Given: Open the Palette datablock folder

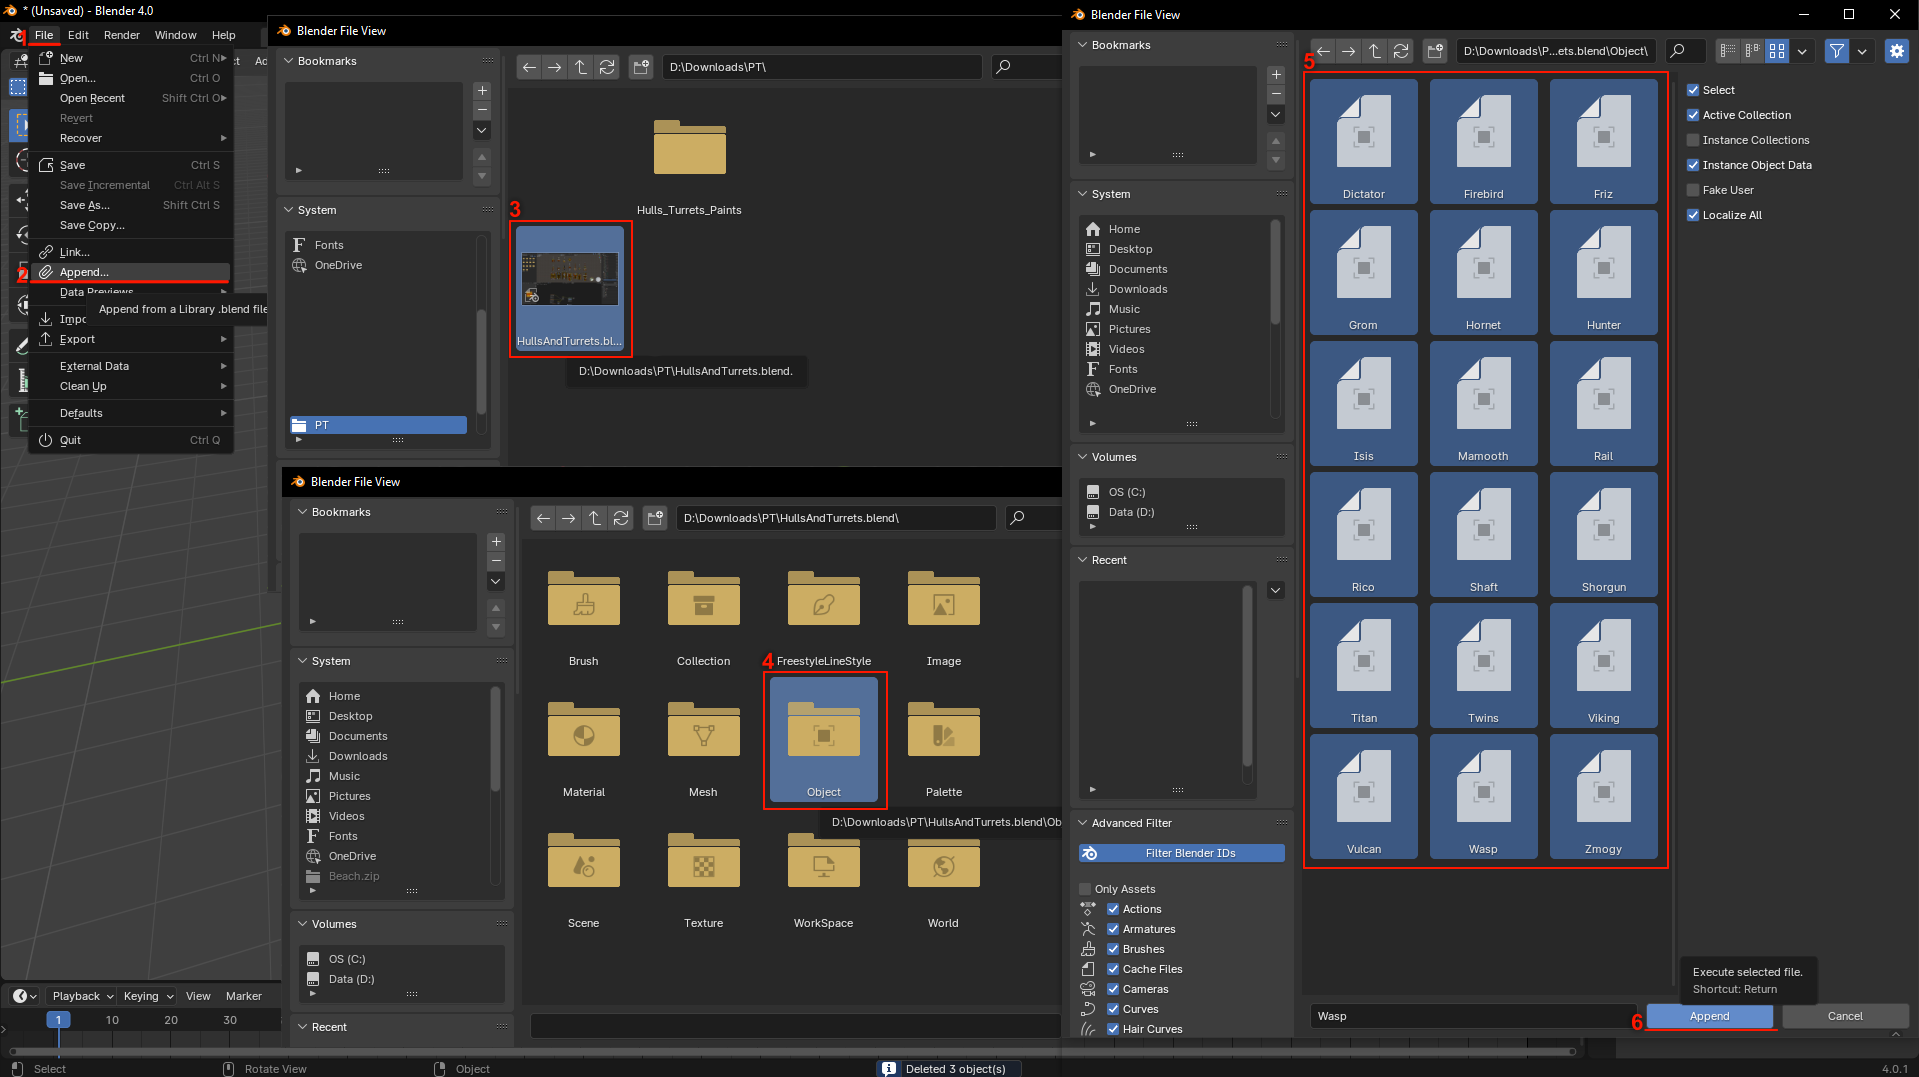Looking at the screenshot, I should click(x=944, y=743).
